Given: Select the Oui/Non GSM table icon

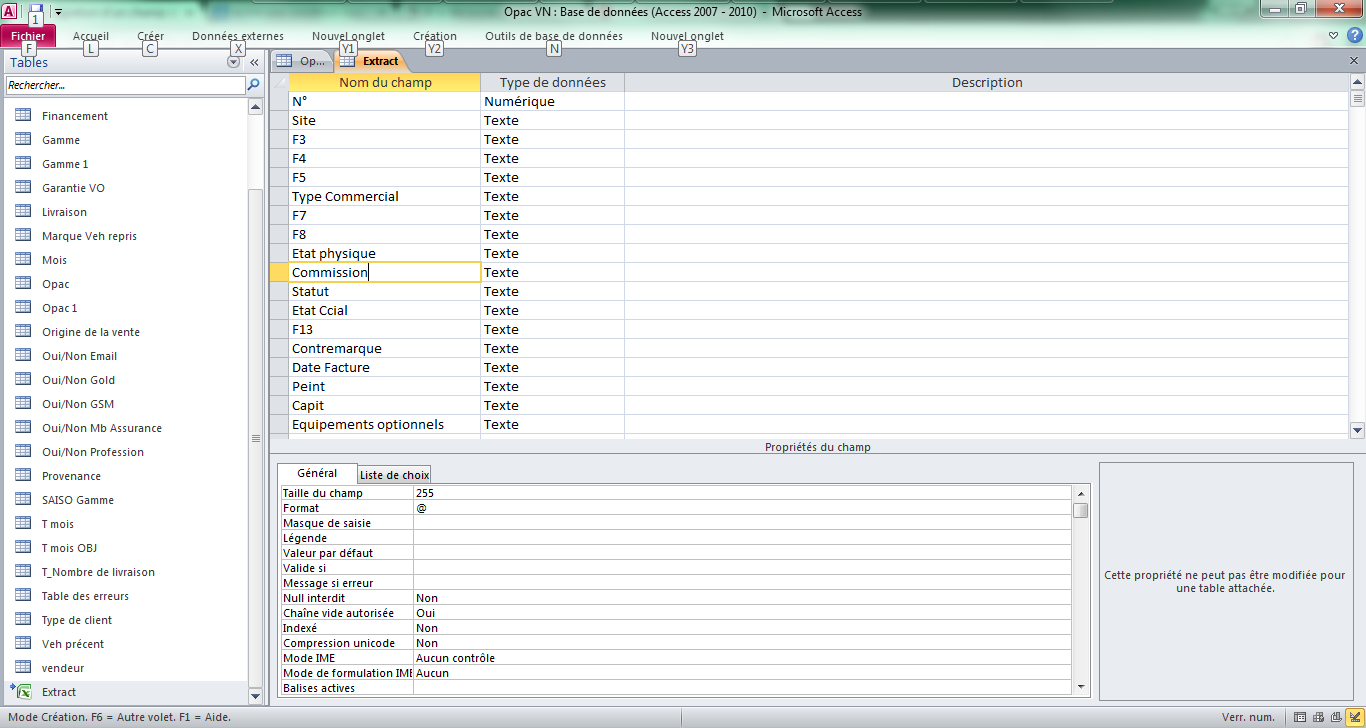Looking at the screenshot, I should [23, 404].
